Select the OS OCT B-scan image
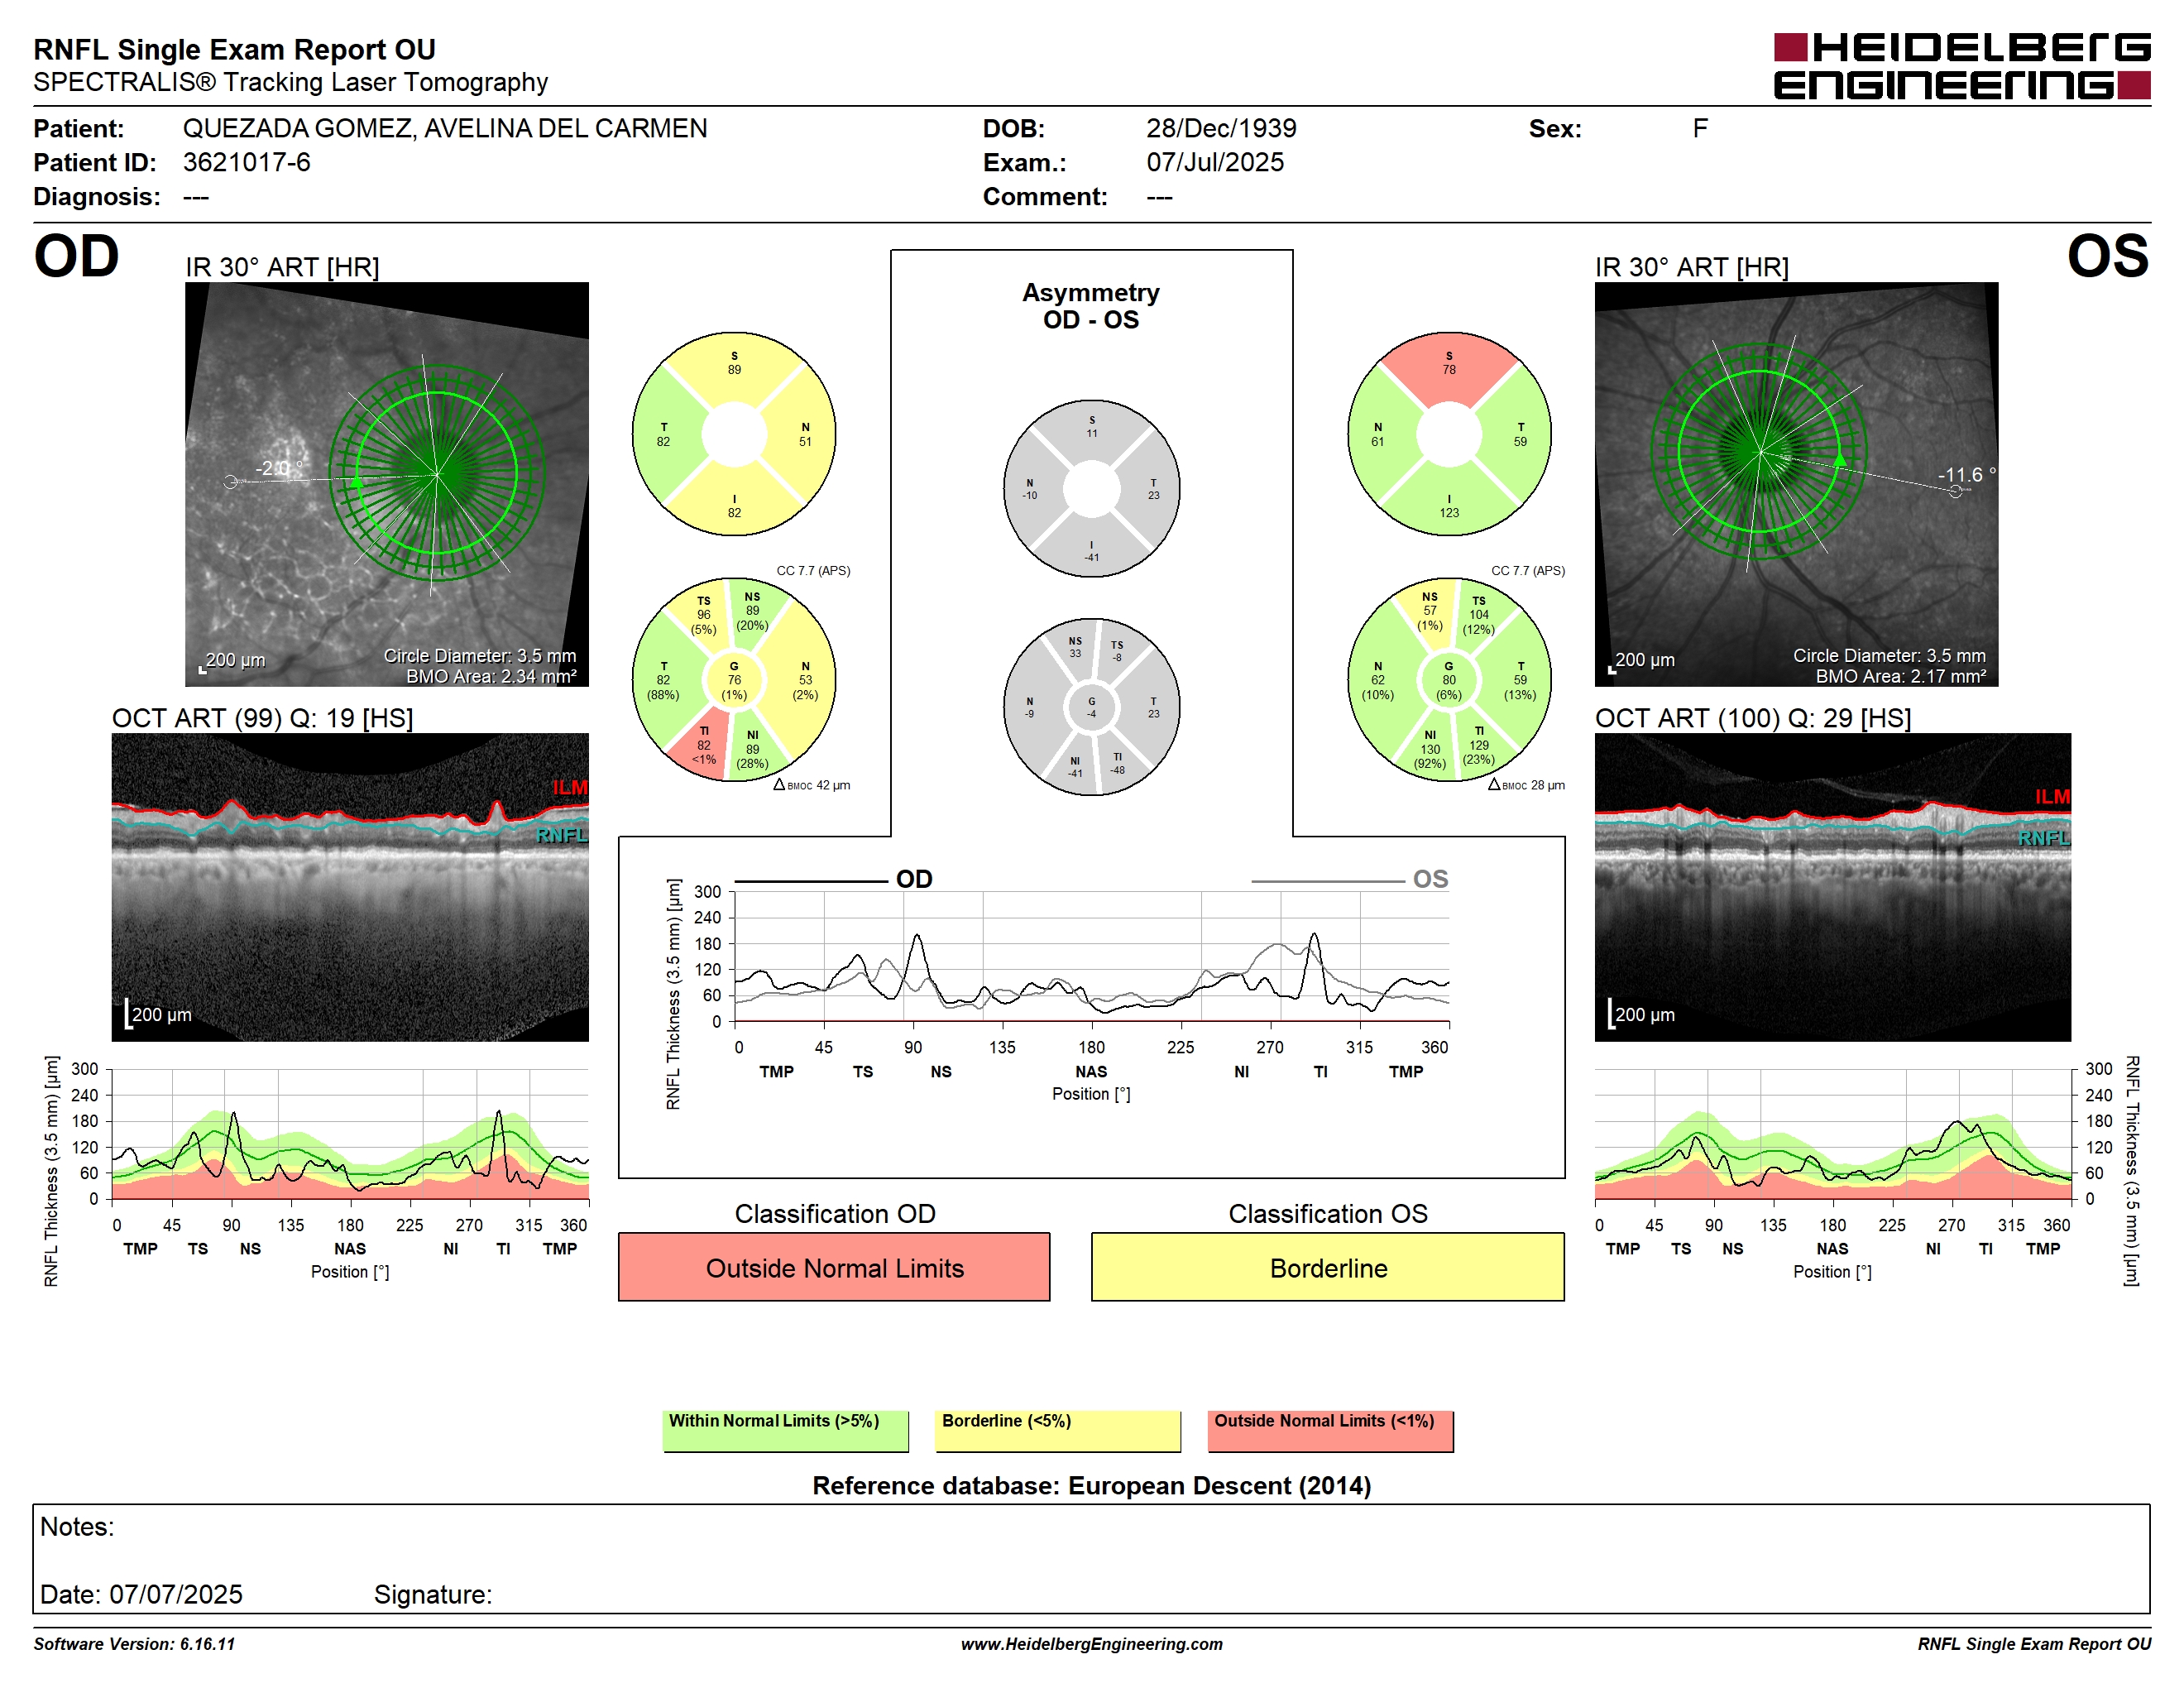The image size is (2184, 1688). 1832,887
